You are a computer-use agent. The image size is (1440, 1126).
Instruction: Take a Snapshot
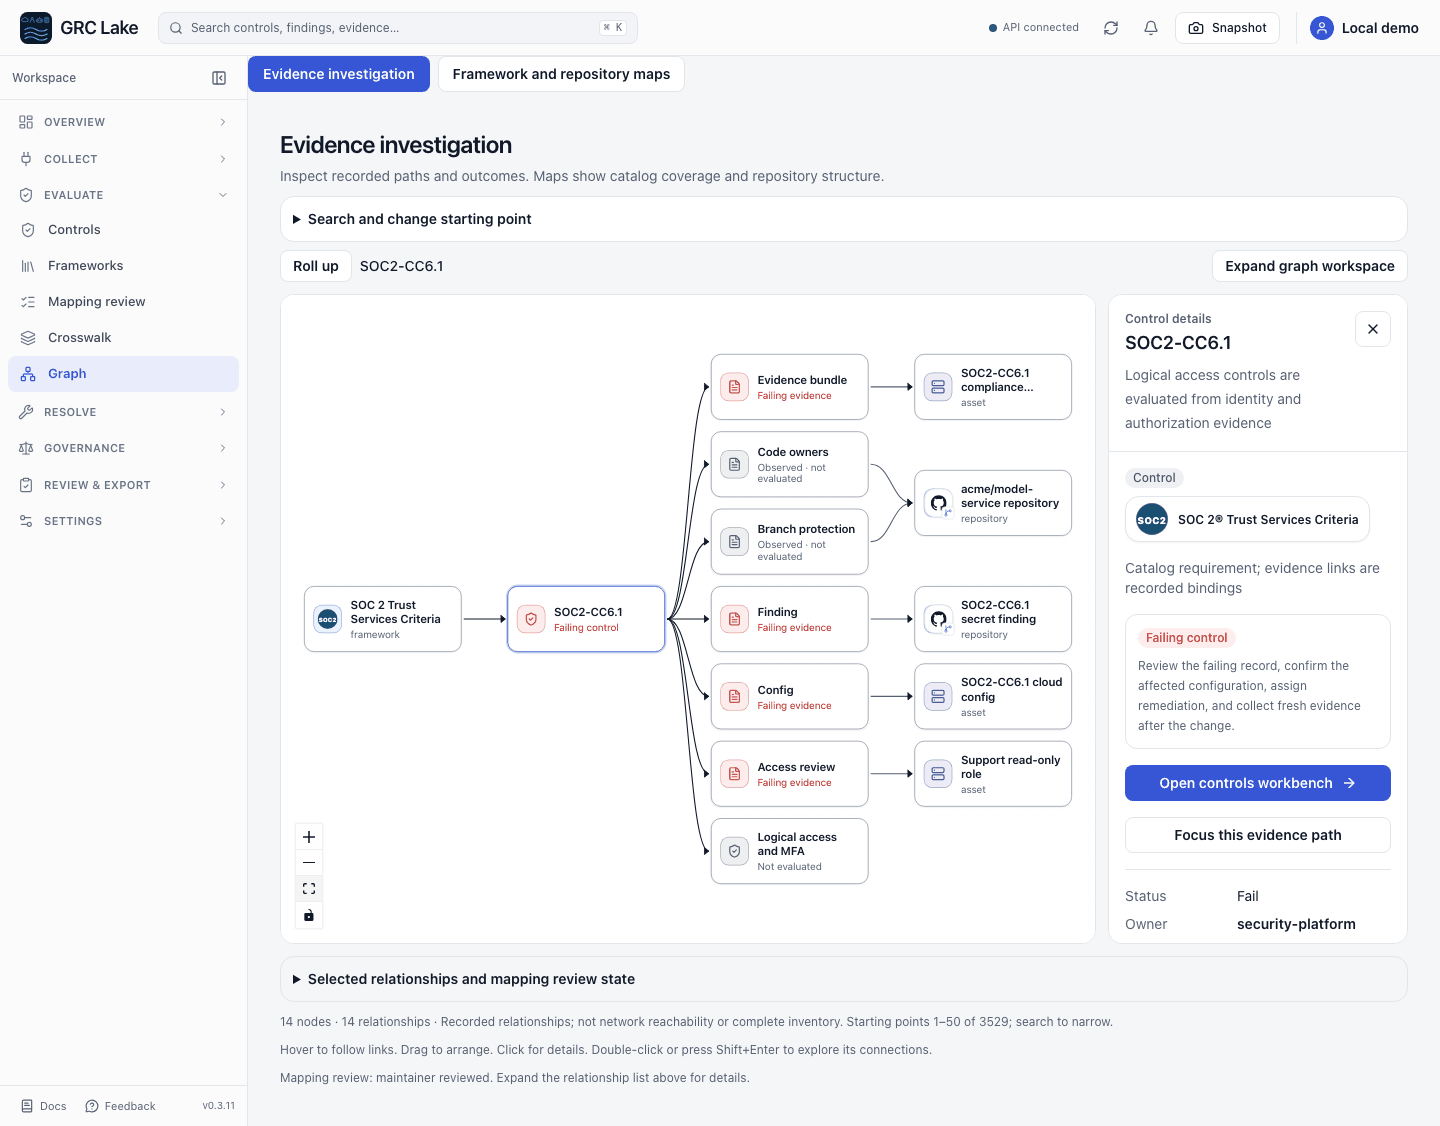point(1227,28)
